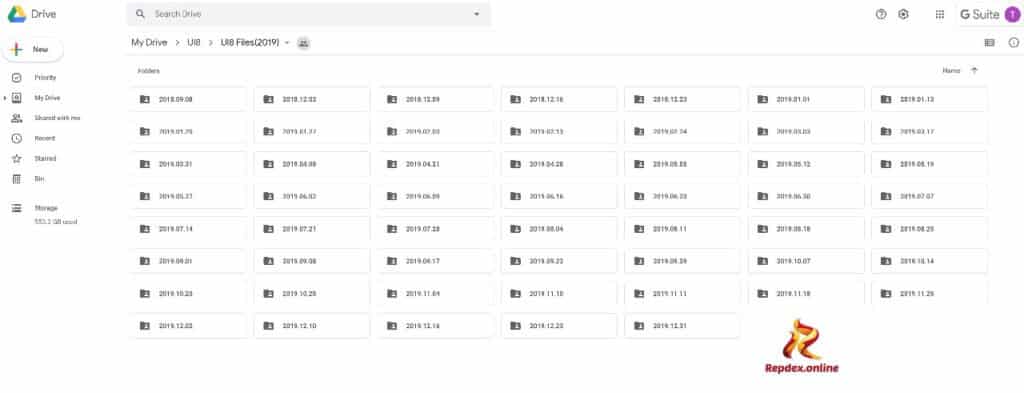Click the shared people icon in breadcrumb
The image size is (1024, 393).
click(x=304, y=43)
